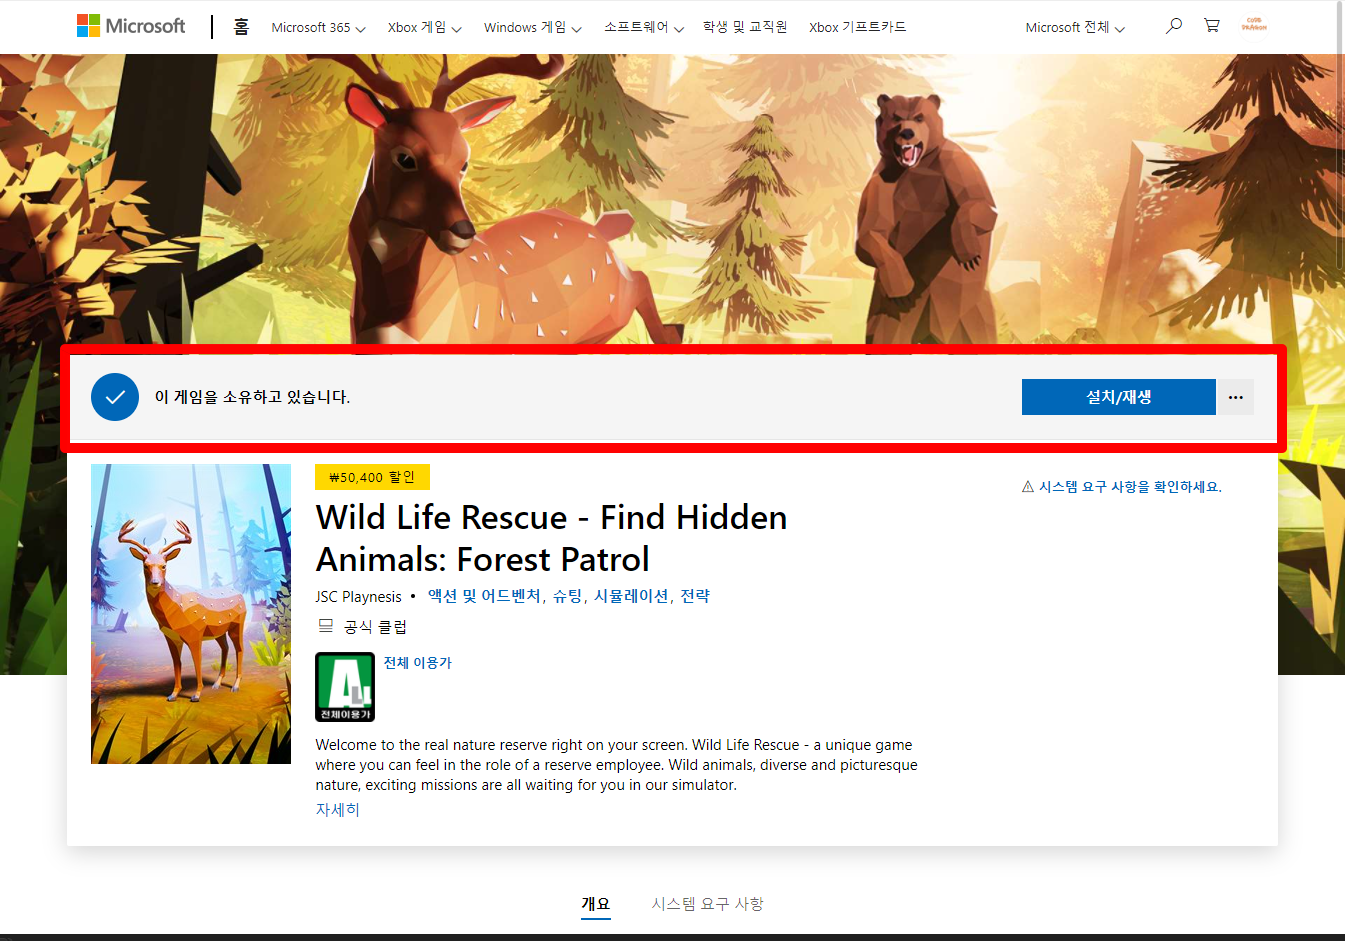1345x941 pixels.
Task: Open the 전략 category link
Action: (695, 596)
